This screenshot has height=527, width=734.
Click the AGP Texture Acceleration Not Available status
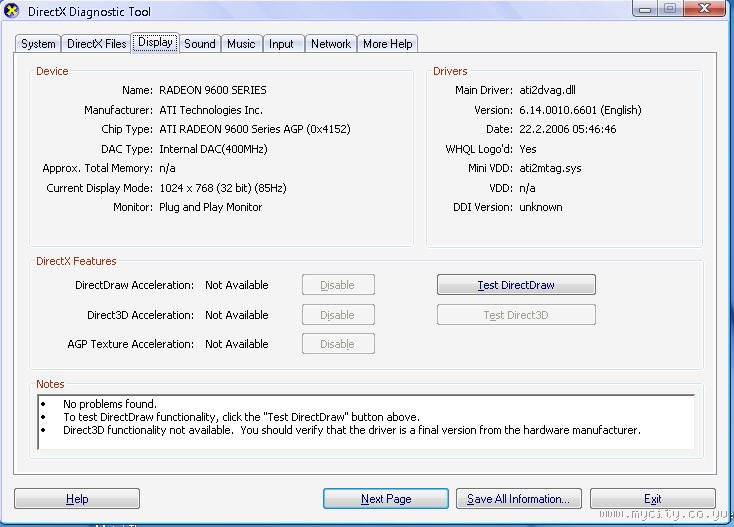point(237,344)
